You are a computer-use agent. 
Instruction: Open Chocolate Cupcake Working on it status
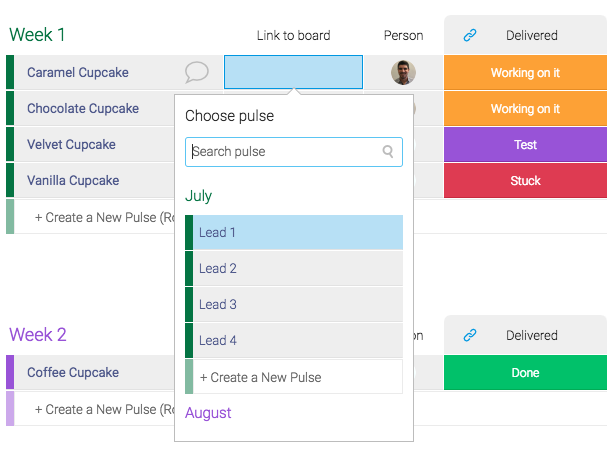click(x=525, y=108)
